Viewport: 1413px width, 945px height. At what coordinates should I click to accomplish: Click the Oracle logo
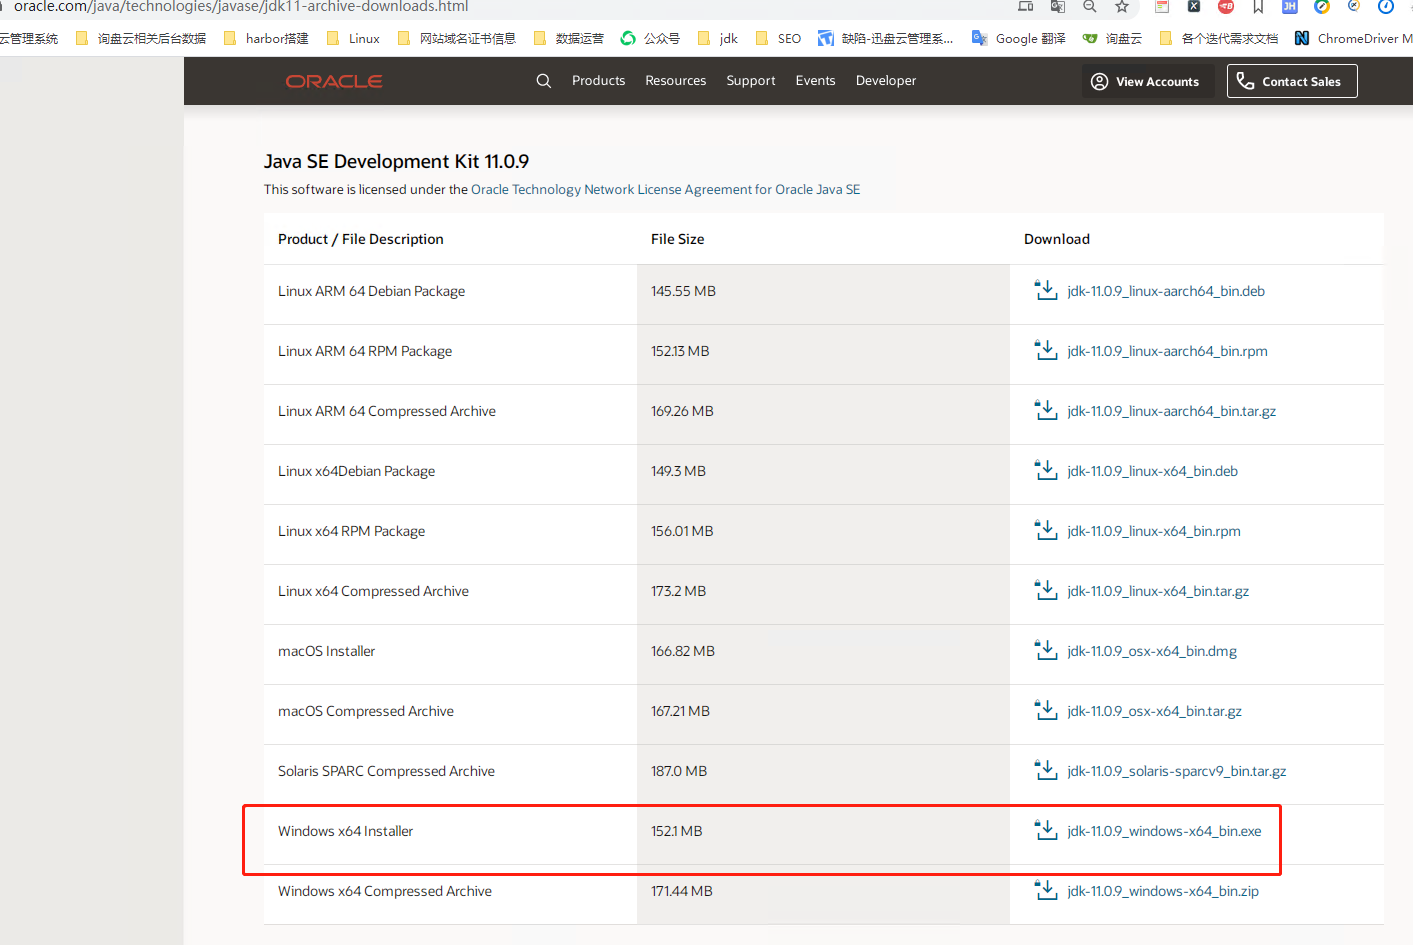coord(334,81)
